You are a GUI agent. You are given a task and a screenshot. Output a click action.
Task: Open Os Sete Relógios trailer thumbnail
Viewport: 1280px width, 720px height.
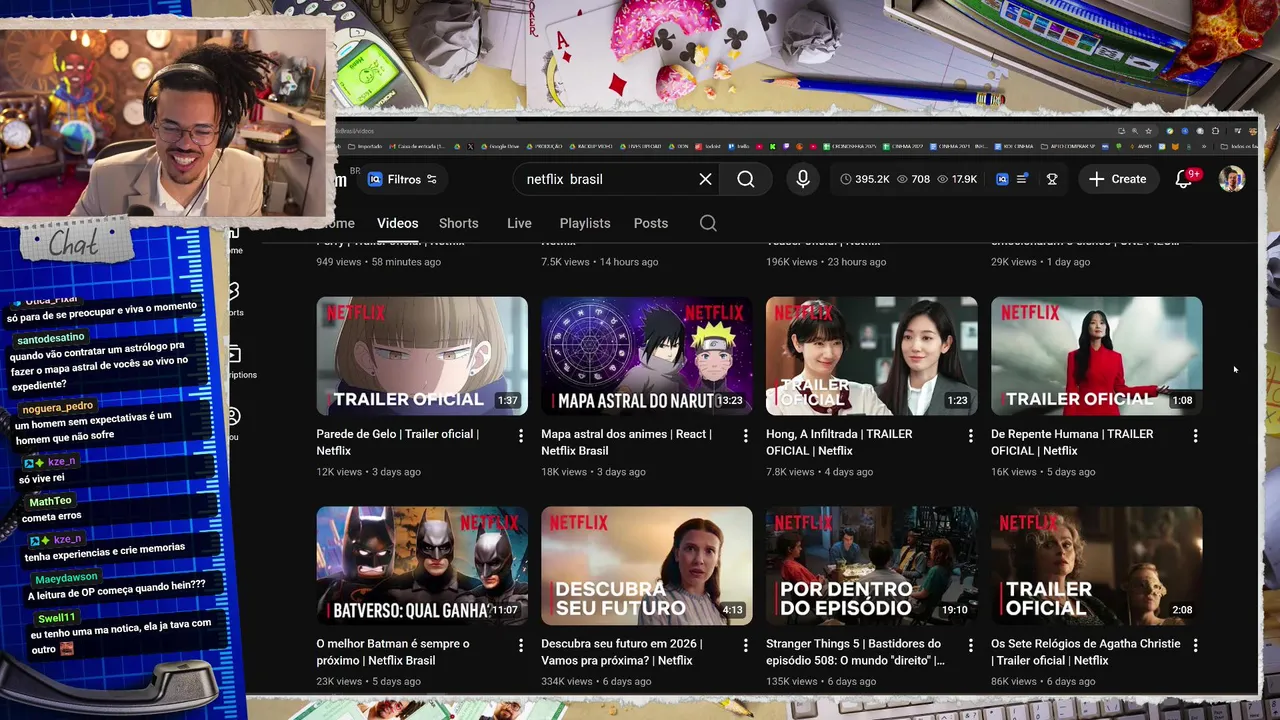click(x=1097, y=565)
